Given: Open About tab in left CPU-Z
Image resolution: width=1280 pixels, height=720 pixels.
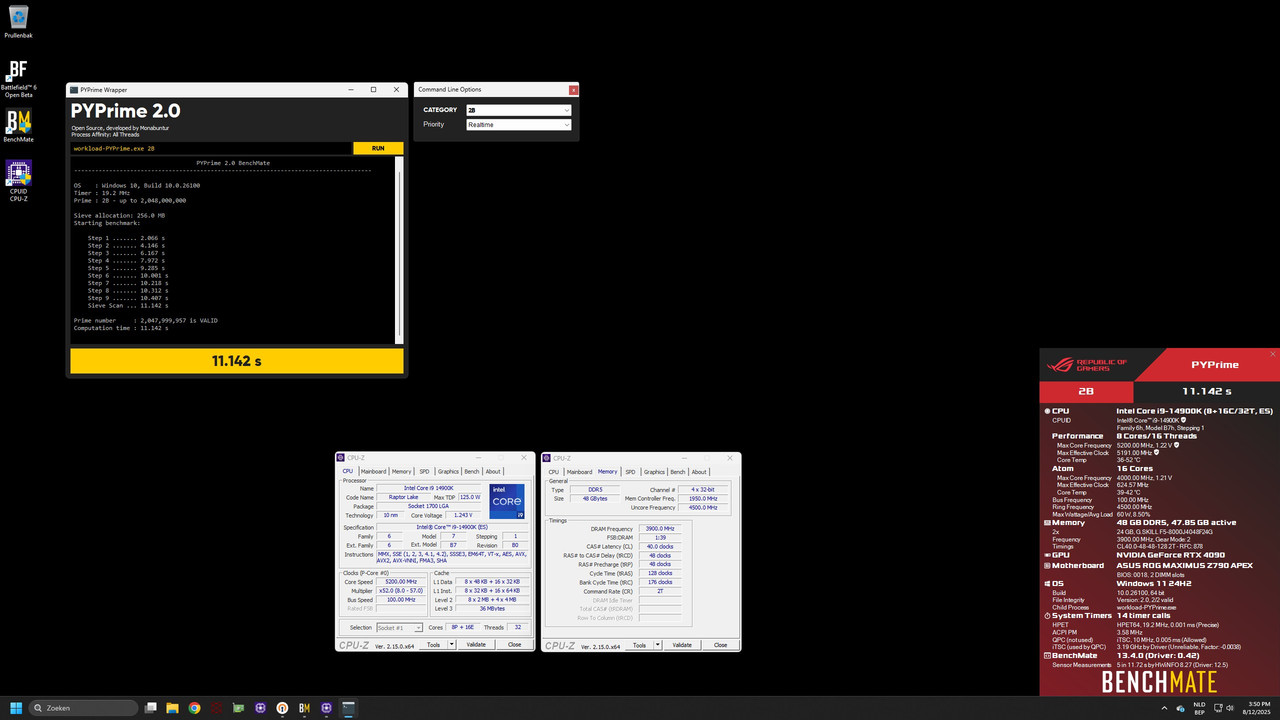Looking at the screenshot, I should coord(494,471).
